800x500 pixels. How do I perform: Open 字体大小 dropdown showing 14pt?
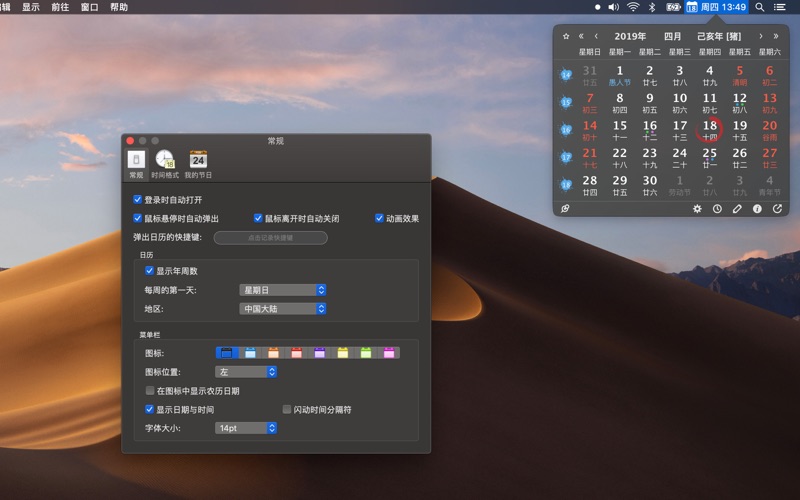point(246,428)
